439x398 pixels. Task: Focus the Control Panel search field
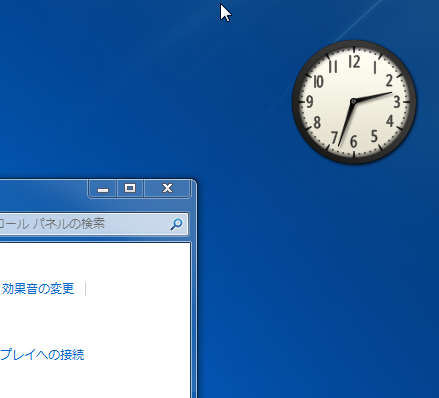click(93, 224)
